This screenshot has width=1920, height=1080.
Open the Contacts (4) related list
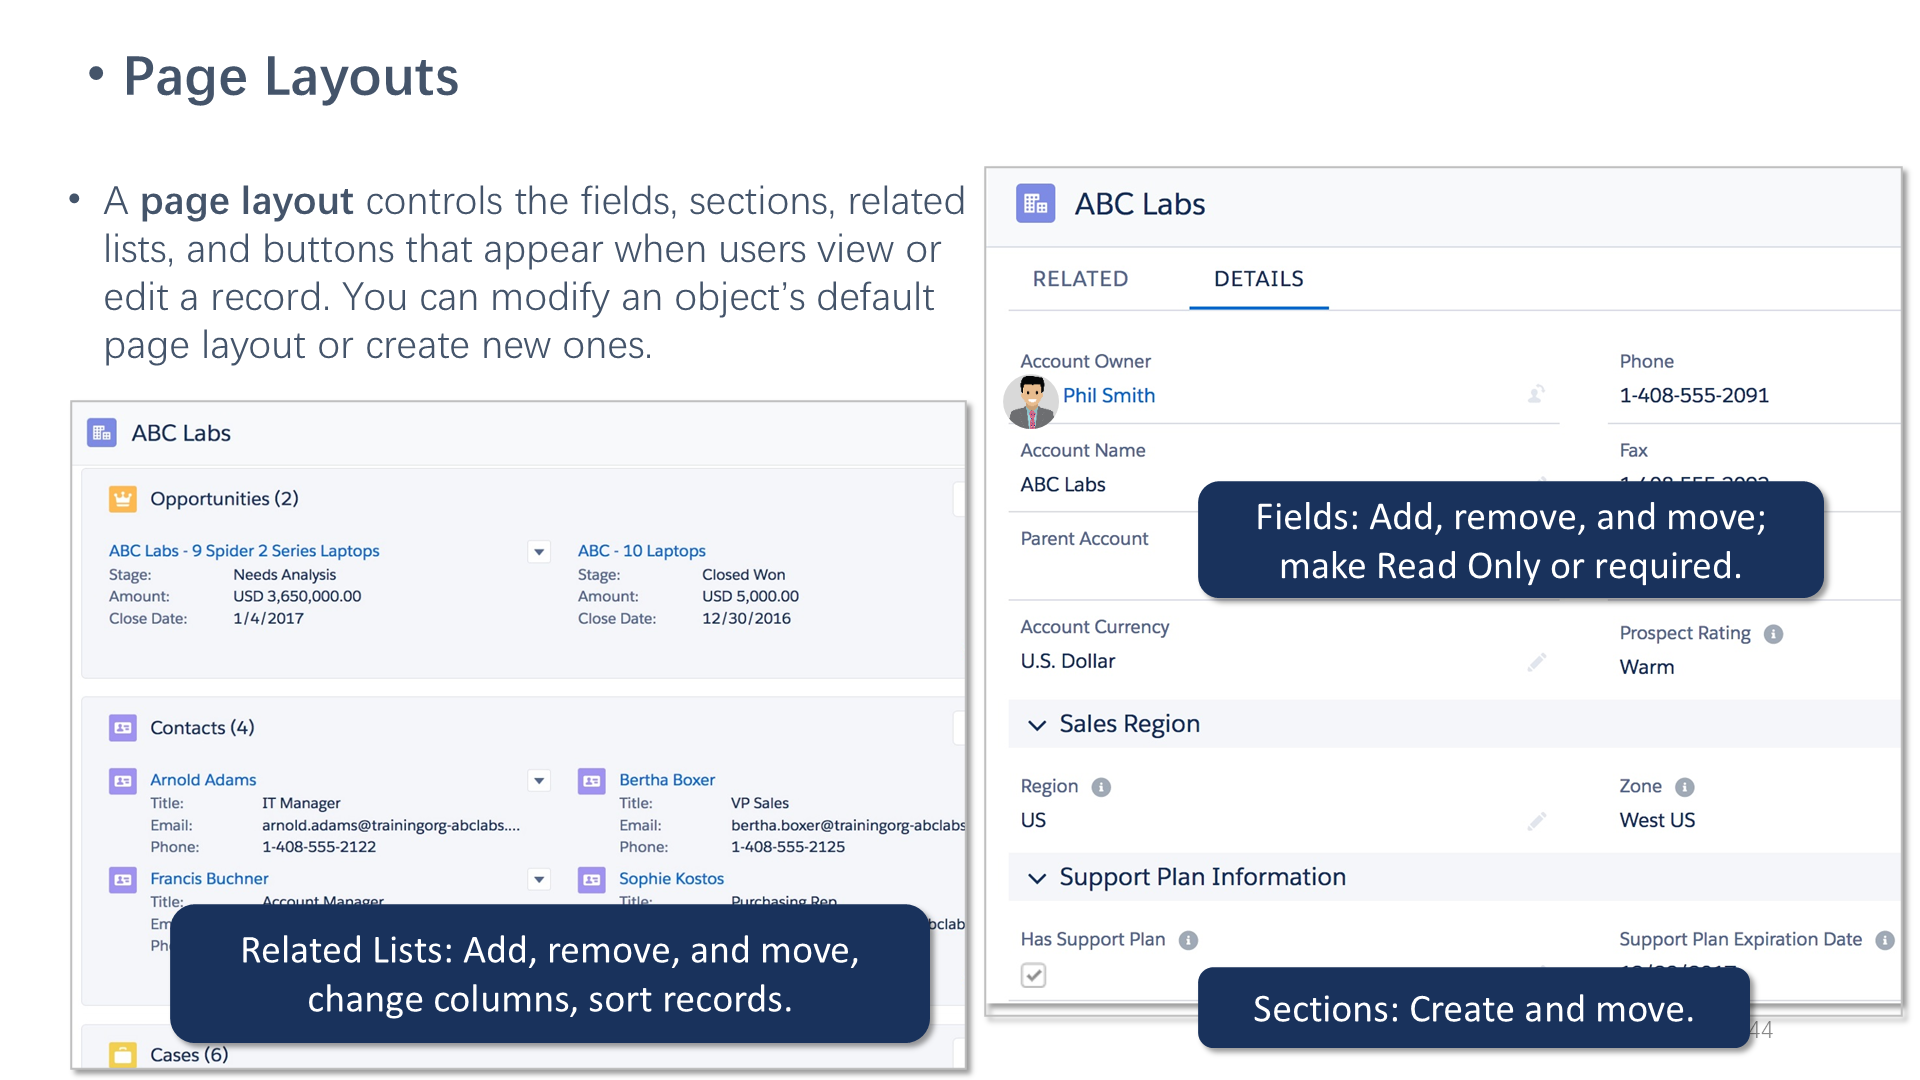click(202, 728)
